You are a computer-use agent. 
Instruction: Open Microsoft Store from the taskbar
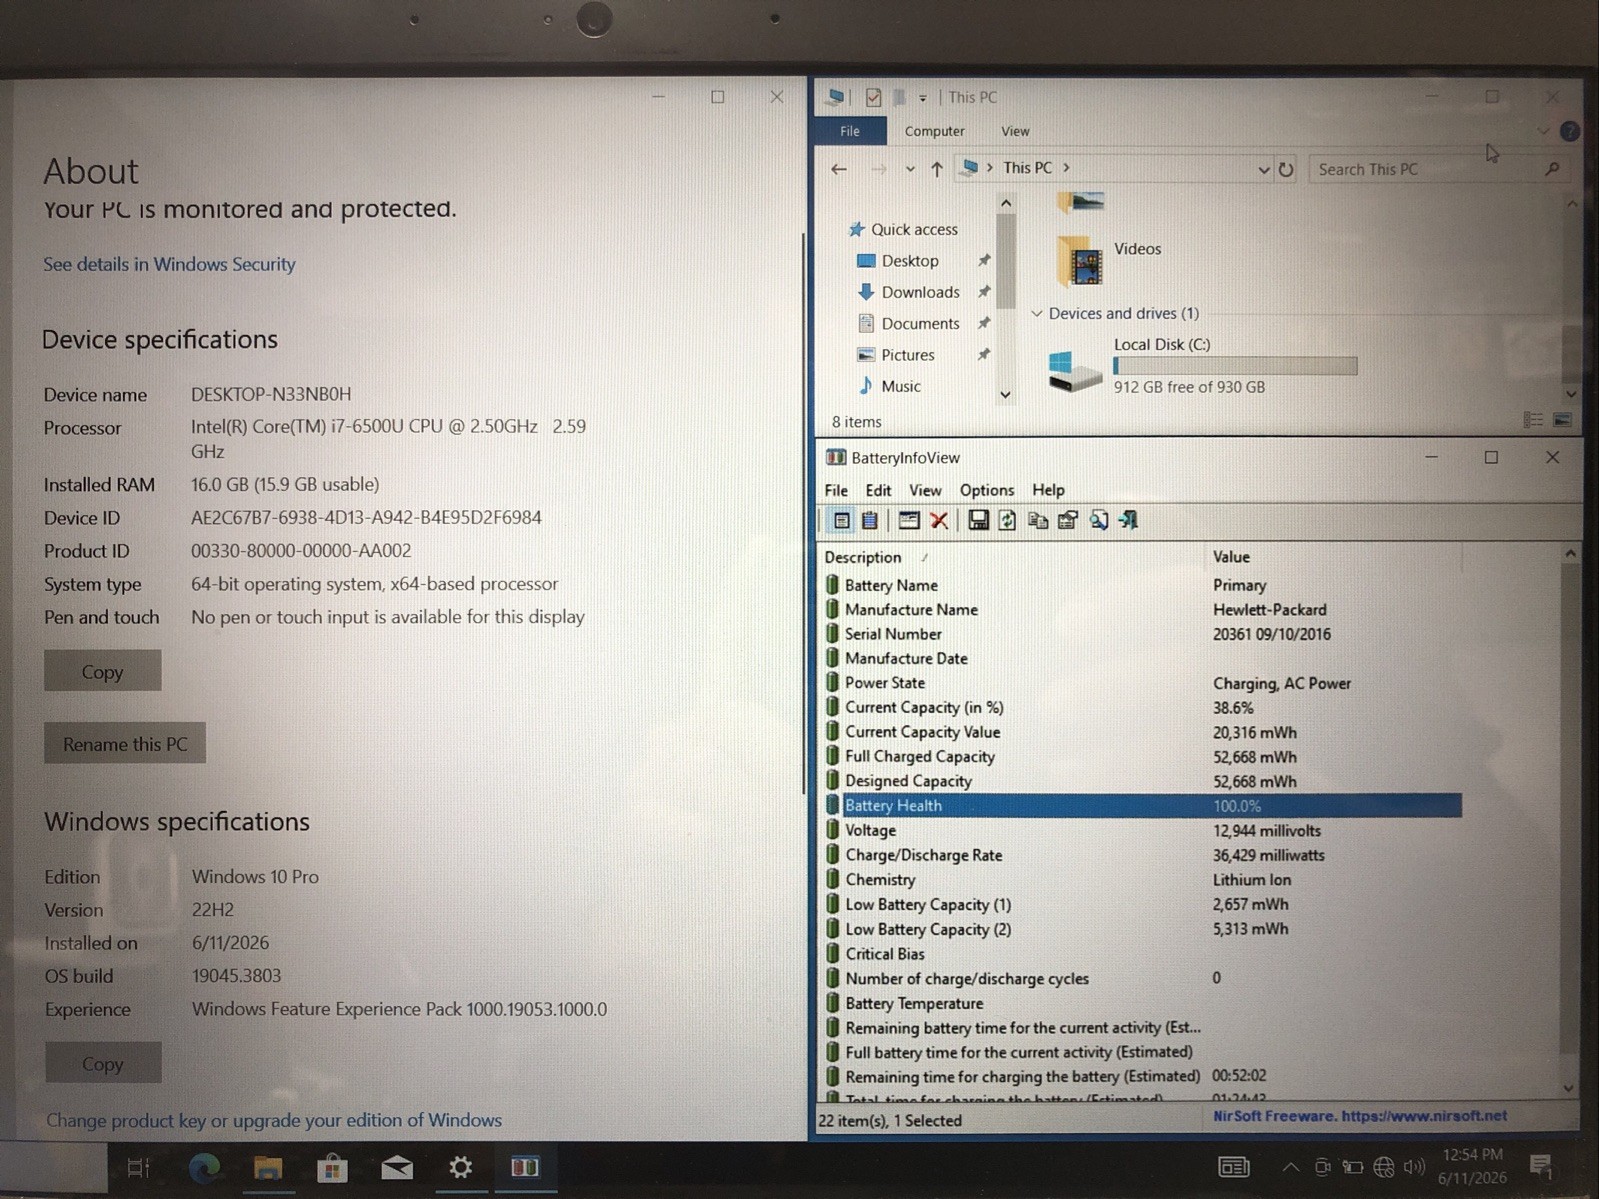tap(332, 1167)
